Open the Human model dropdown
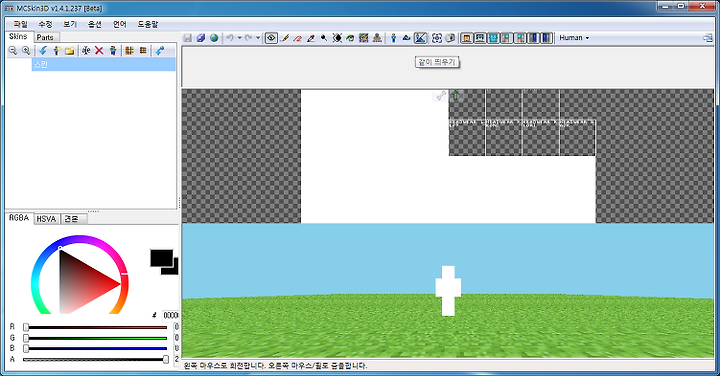Viewport: 720px width, 376px height. coord(574,38)
